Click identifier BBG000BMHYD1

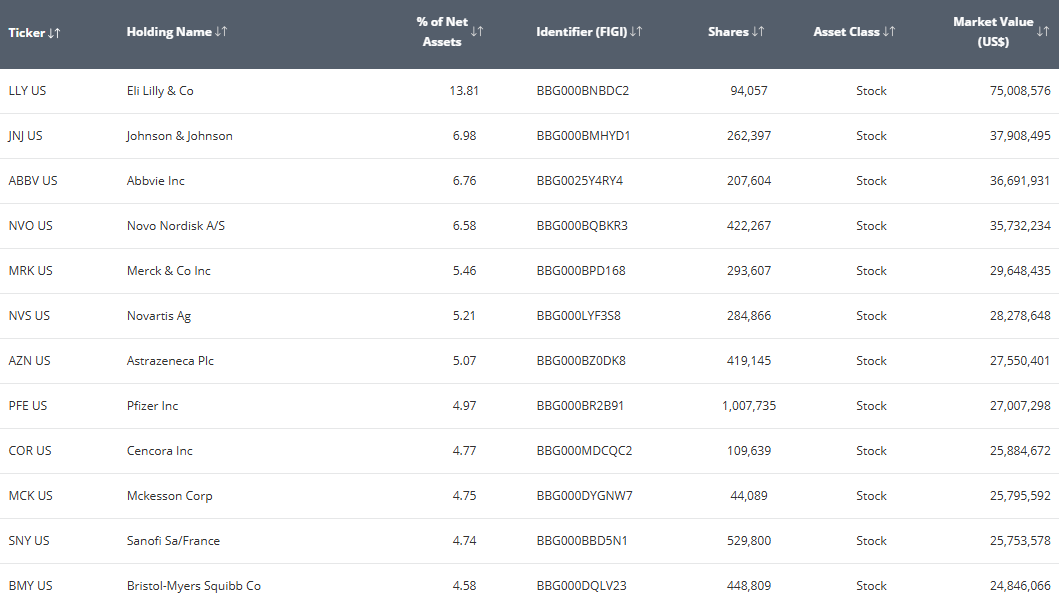tap(584, 136)
